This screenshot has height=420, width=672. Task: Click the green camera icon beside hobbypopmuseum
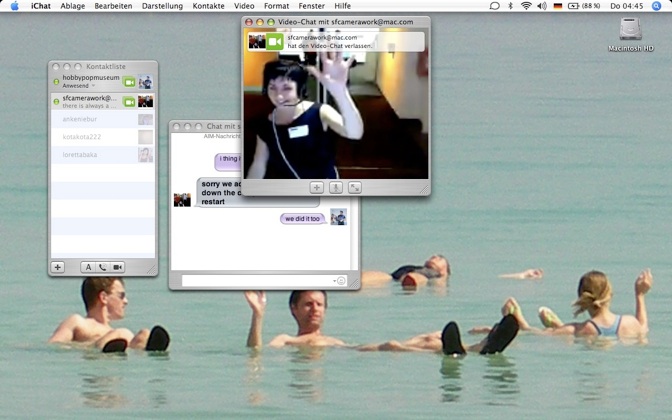pyautogui.click(x=129, y=82)
